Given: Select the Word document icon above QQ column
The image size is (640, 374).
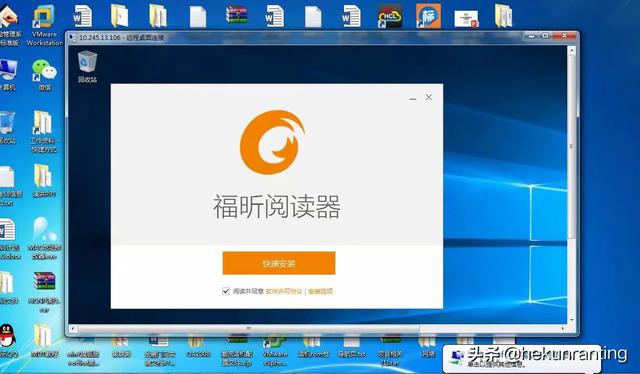Looking at the screenshot, I should point(9,238).
